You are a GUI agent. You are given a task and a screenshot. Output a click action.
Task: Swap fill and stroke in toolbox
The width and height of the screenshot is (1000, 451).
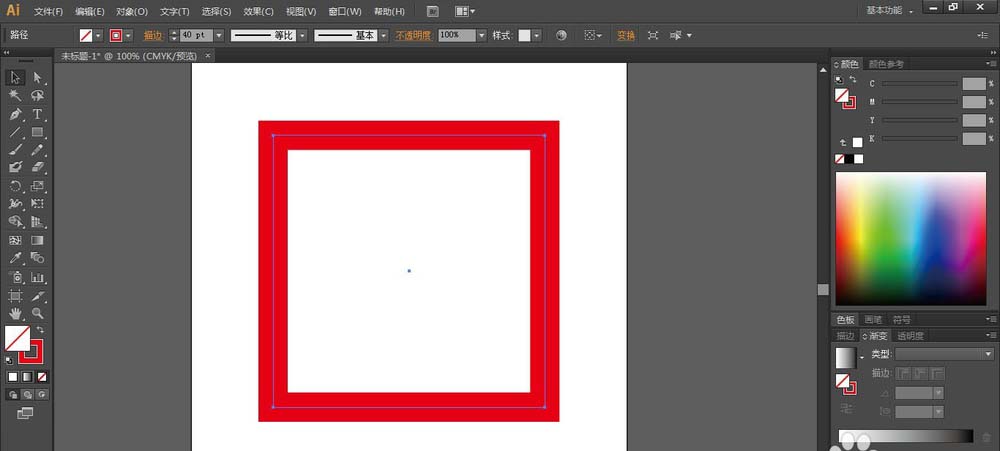click(x=41, y=329)
